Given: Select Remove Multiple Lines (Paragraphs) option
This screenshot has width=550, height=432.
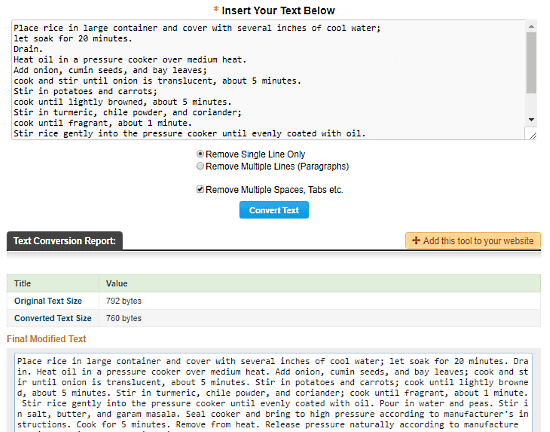Looking at the screenshot, I should [x=200, y=166].
